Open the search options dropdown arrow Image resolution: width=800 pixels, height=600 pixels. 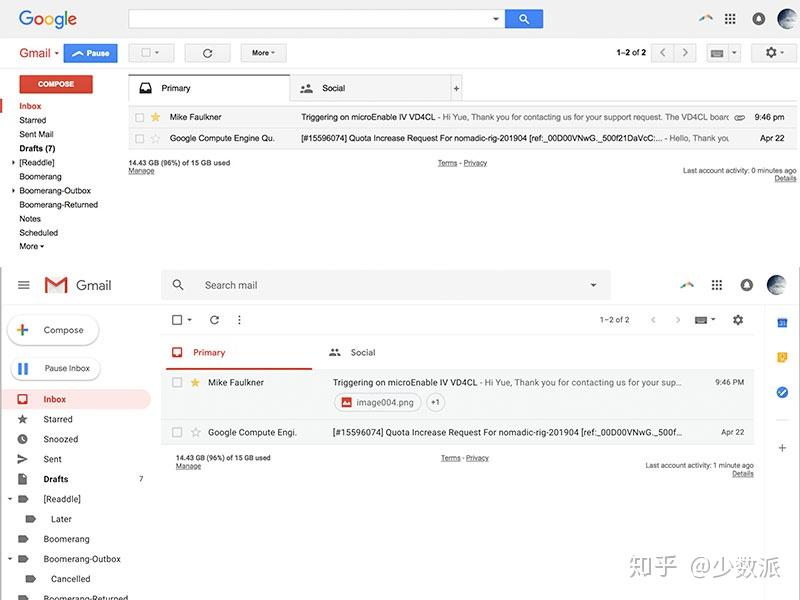(593, 285)
